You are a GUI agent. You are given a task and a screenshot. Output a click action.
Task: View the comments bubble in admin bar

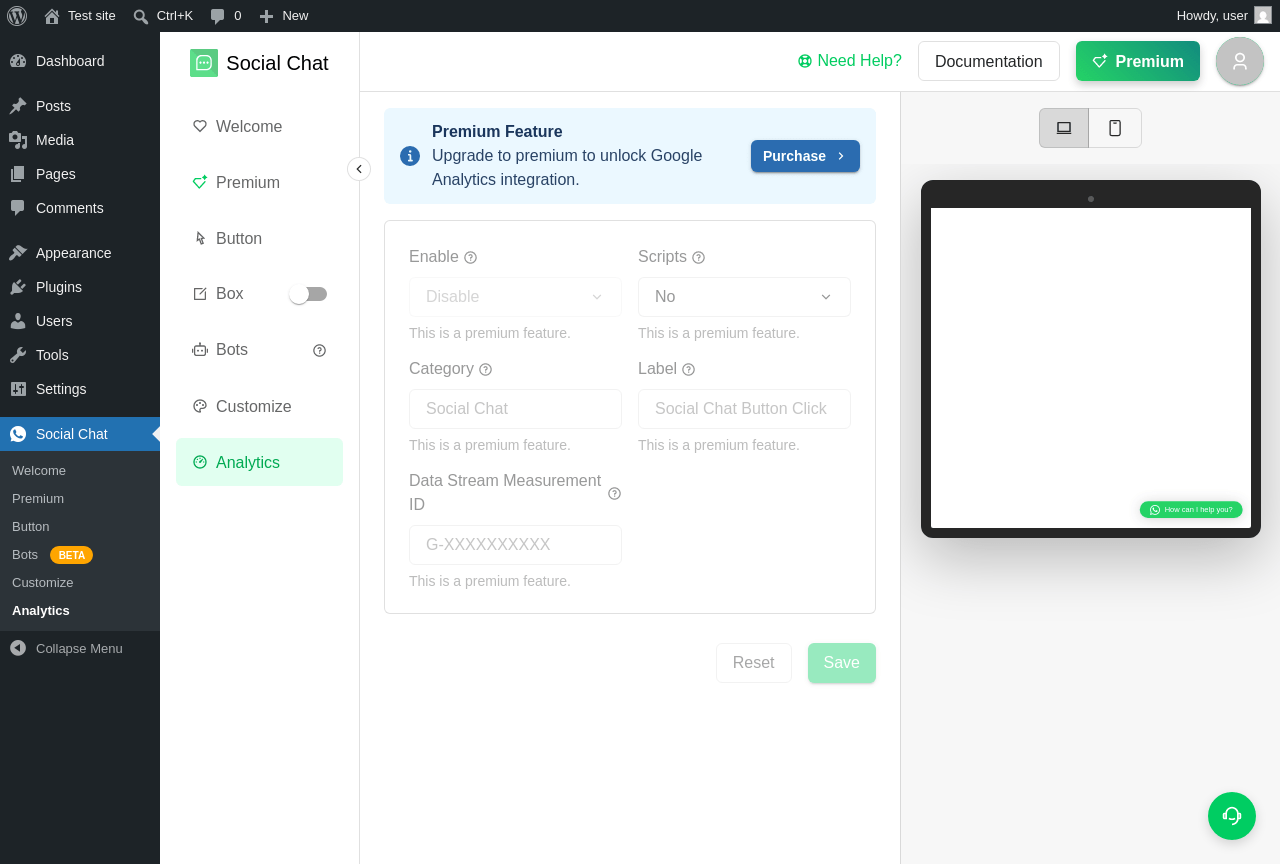point(226,16)
